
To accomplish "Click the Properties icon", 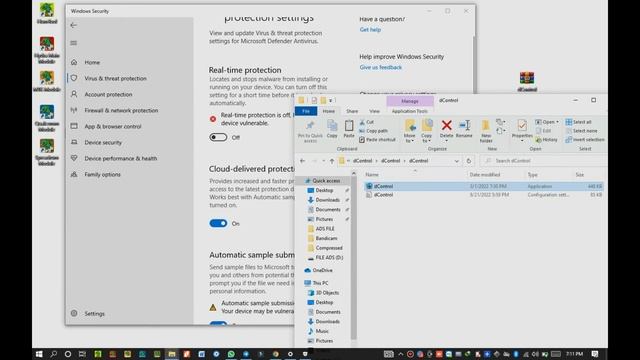I will [x=522, y=126].
